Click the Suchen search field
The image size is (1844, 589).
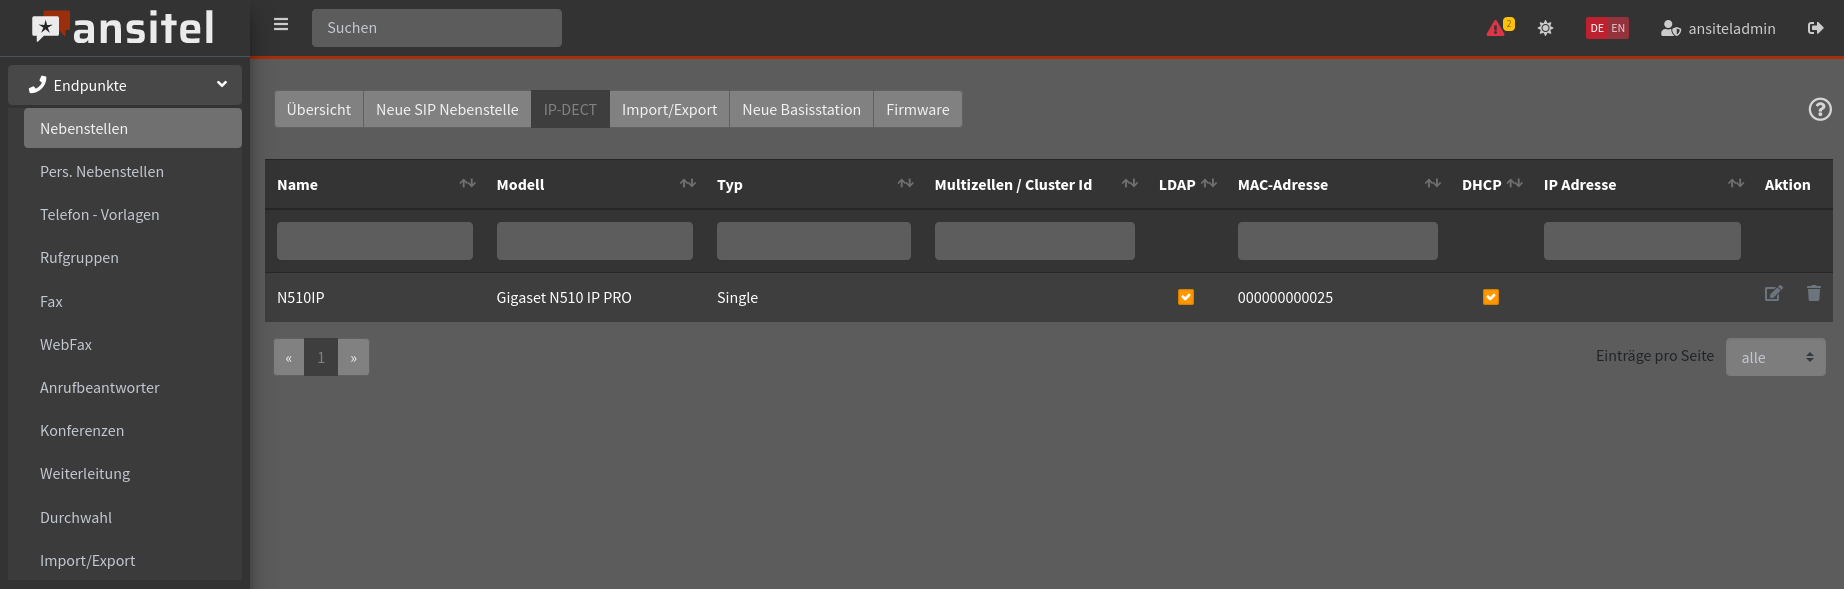(x=436, y=28)
